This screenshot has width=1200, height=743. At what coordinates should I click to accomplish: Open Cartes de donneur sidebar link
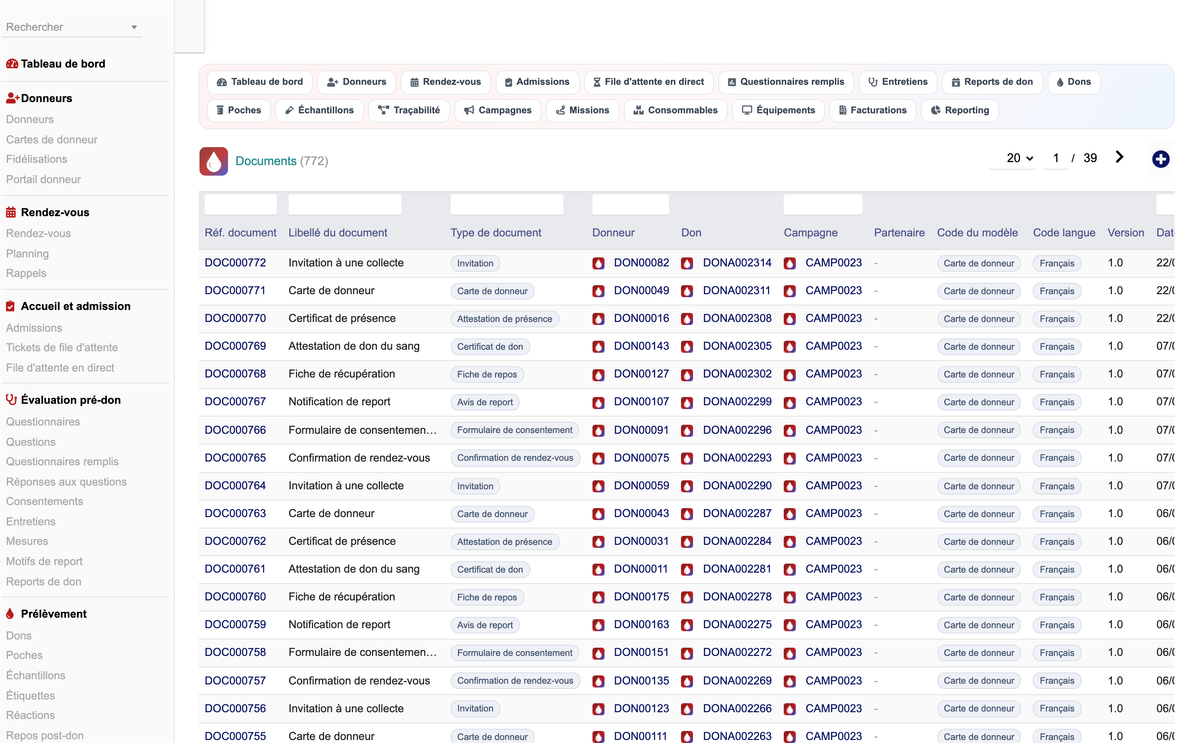52,140
